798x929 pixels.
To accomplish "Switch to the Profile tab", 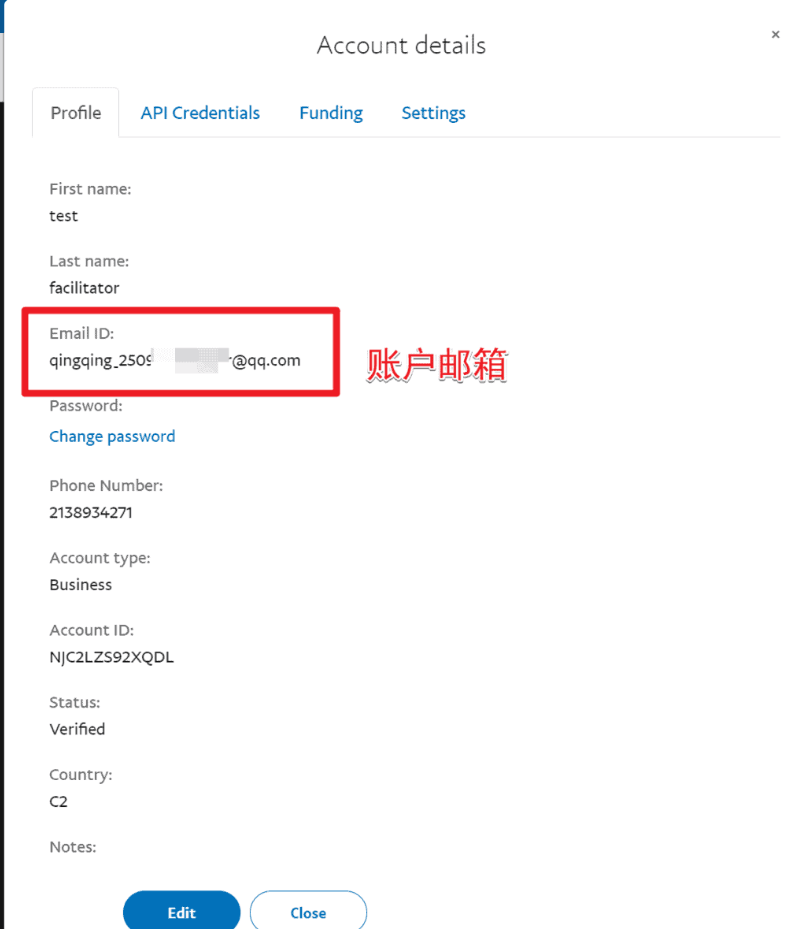I will pyautogui.click(x=76, y=113).
